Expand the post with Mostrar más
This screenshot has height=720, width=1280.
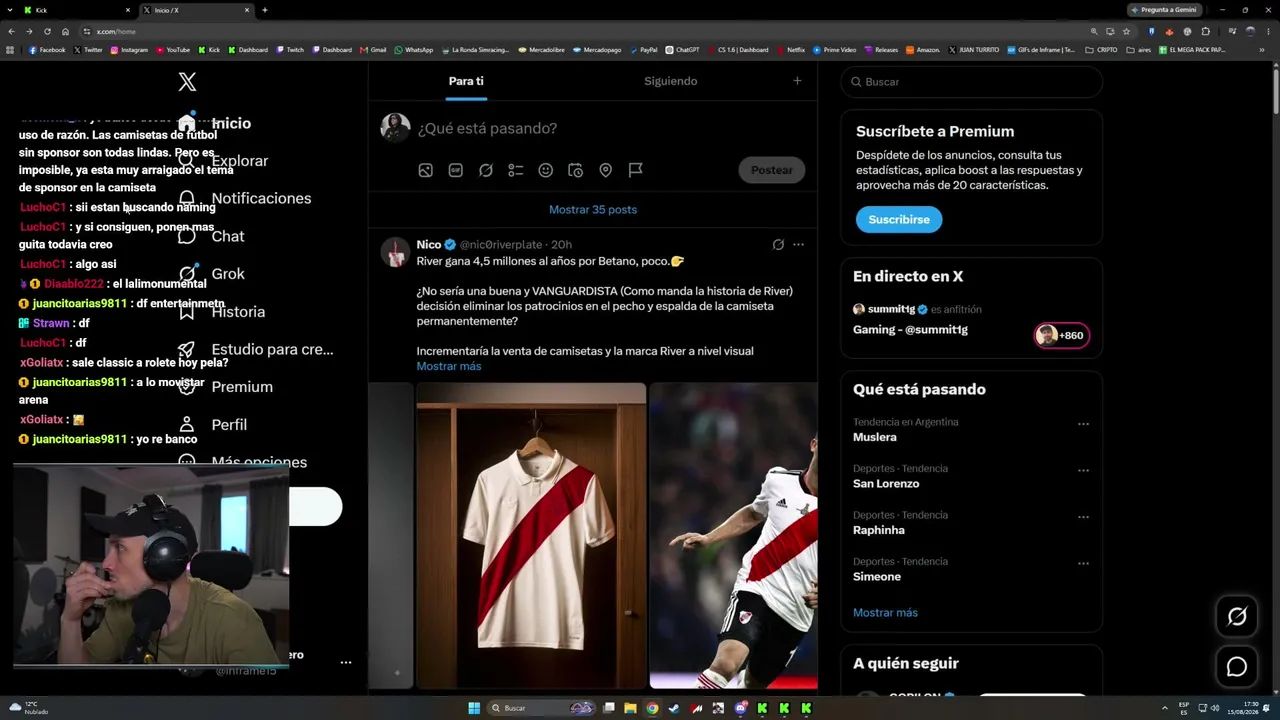[449, 366]
